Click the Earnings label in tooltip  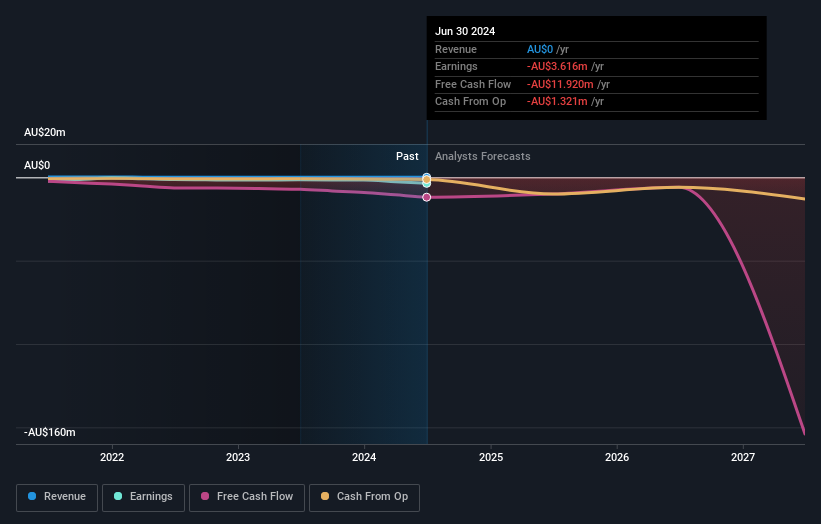[x=456, y=66]
